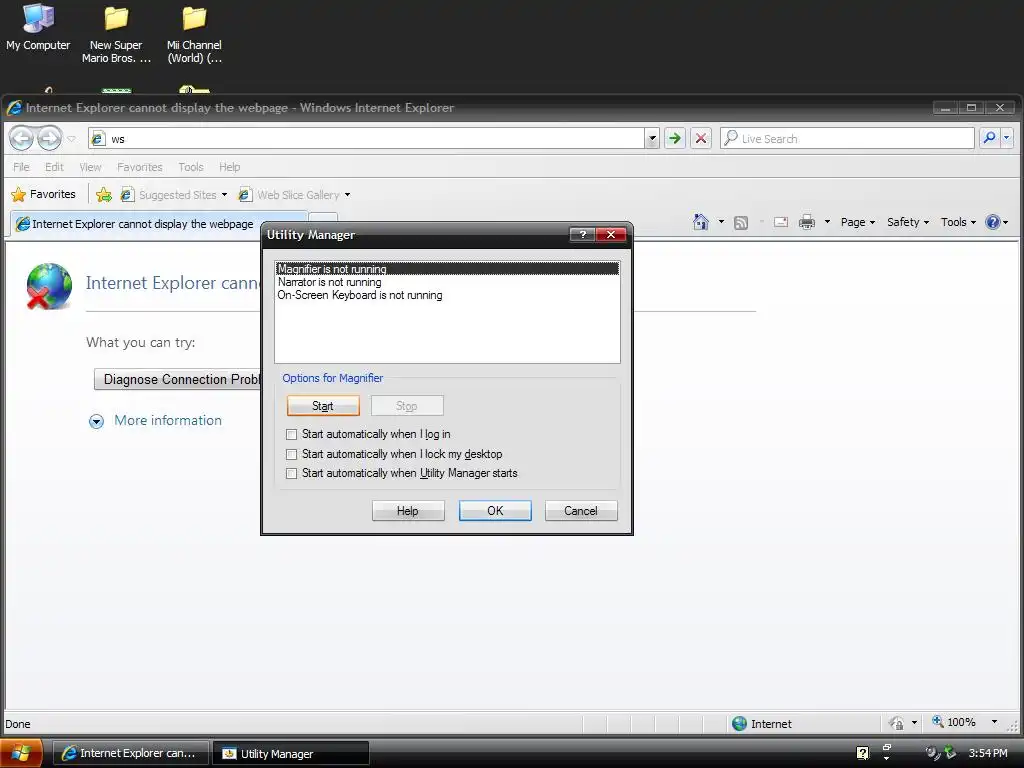Open the Edit menu in Internet Explorer

[x=54, y=167]
